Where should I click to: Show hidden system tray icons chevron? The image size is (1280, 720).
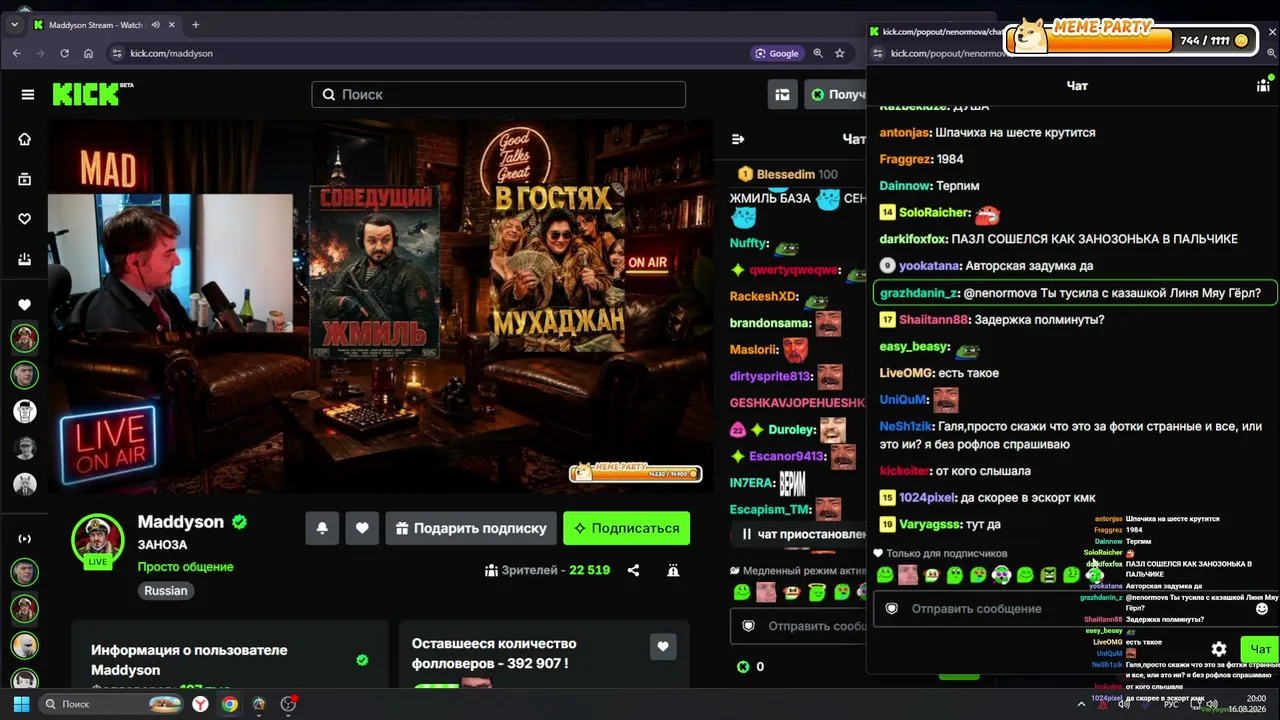tap(1081, 704)
